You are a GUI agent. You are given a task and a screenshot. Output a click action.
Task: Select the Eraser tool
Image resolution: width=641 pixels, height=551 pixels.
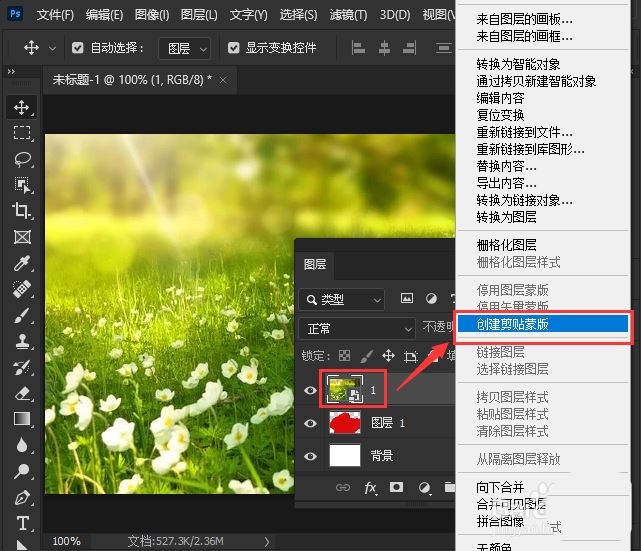[x=22, y=393]
